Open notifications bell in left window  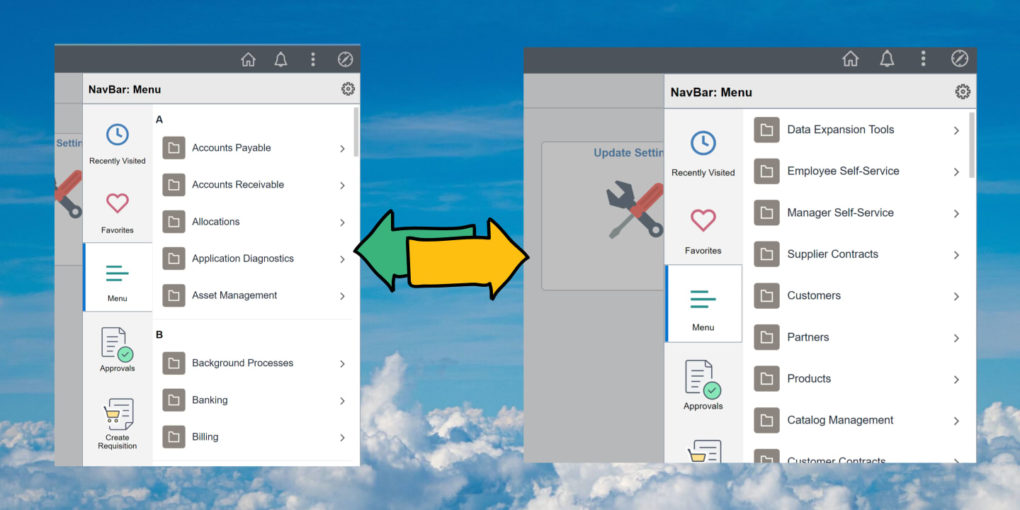tap(280, 60)
